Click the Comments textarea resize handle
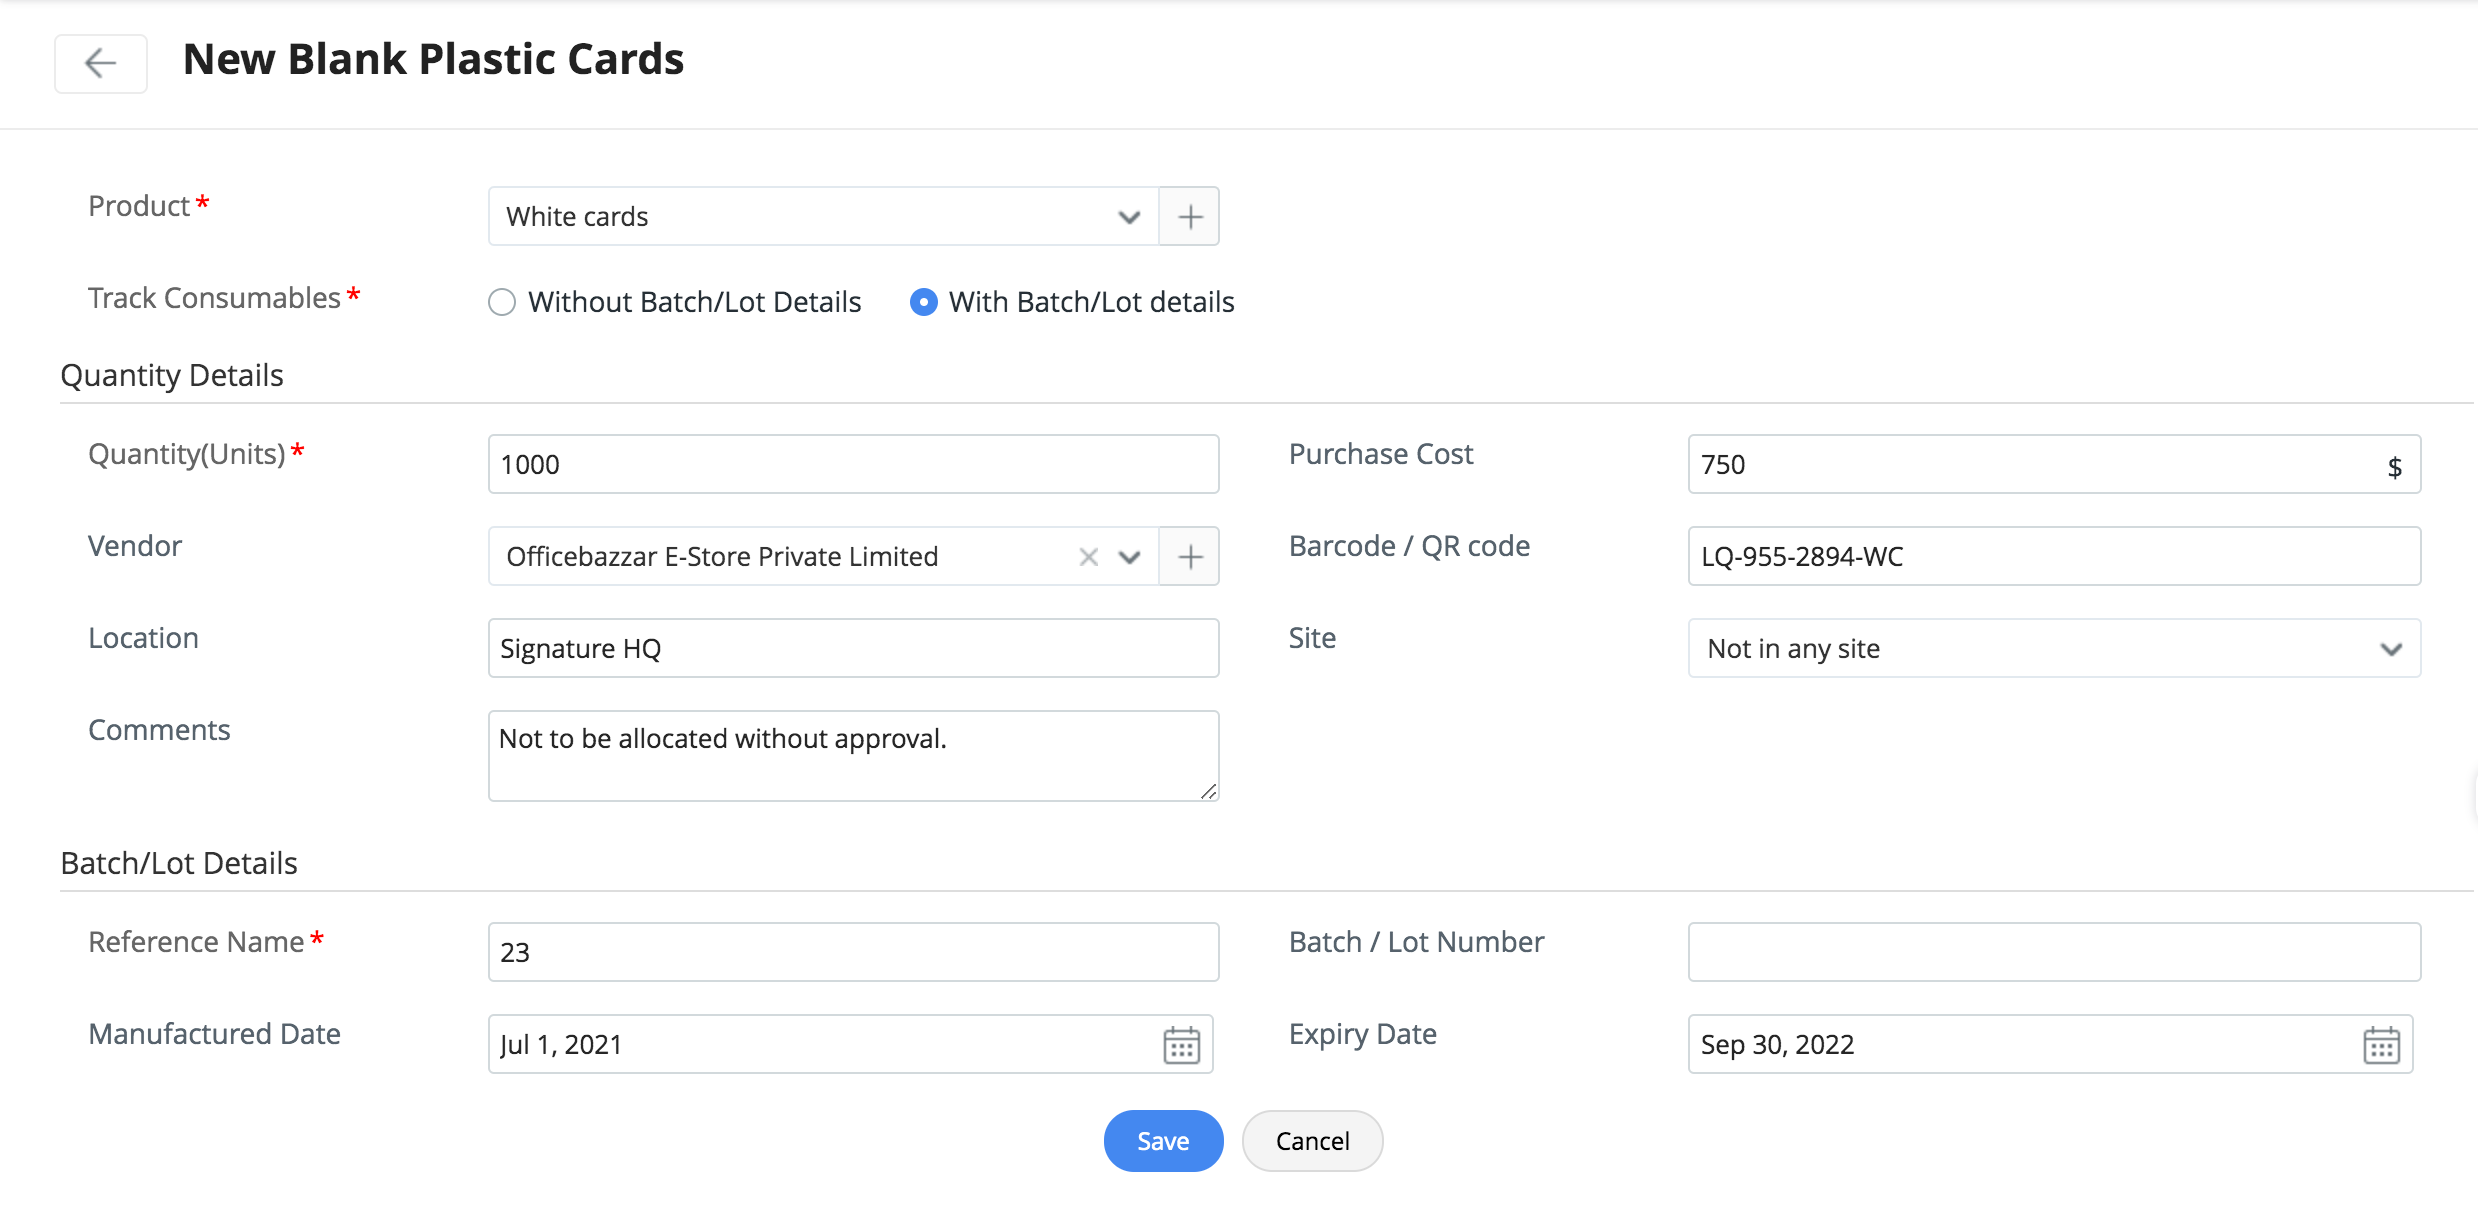This screenshot has height=1210, width=2478. (x=1209, y=791)
